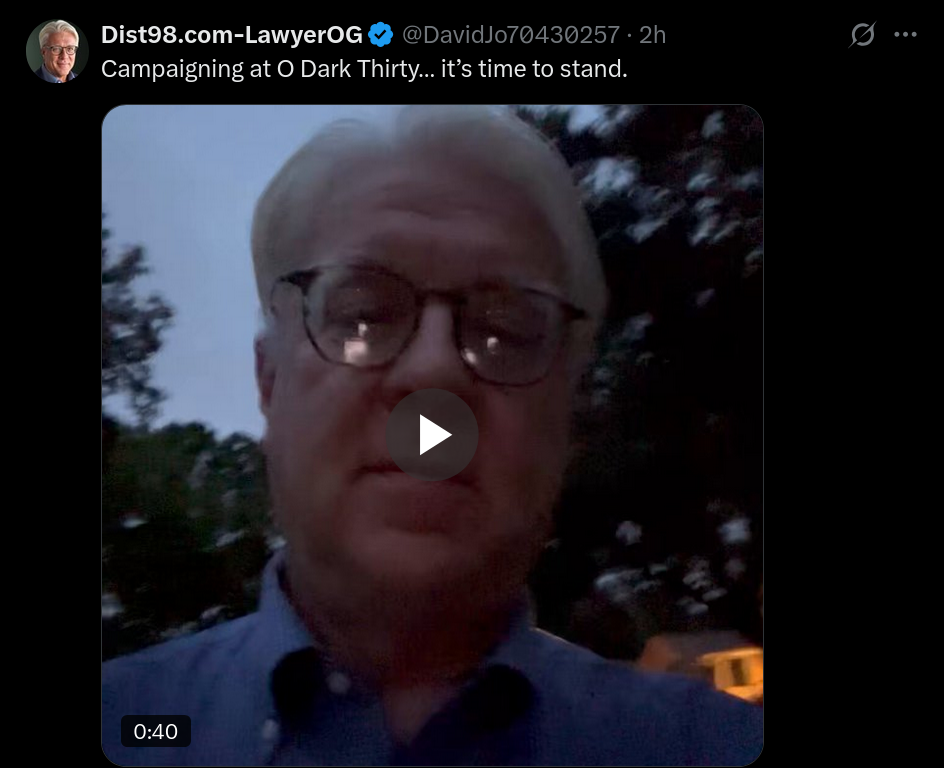This screenshot has height=768, width=944.
Task: Open the post via 2h timestamp
Action: (653, 35)
